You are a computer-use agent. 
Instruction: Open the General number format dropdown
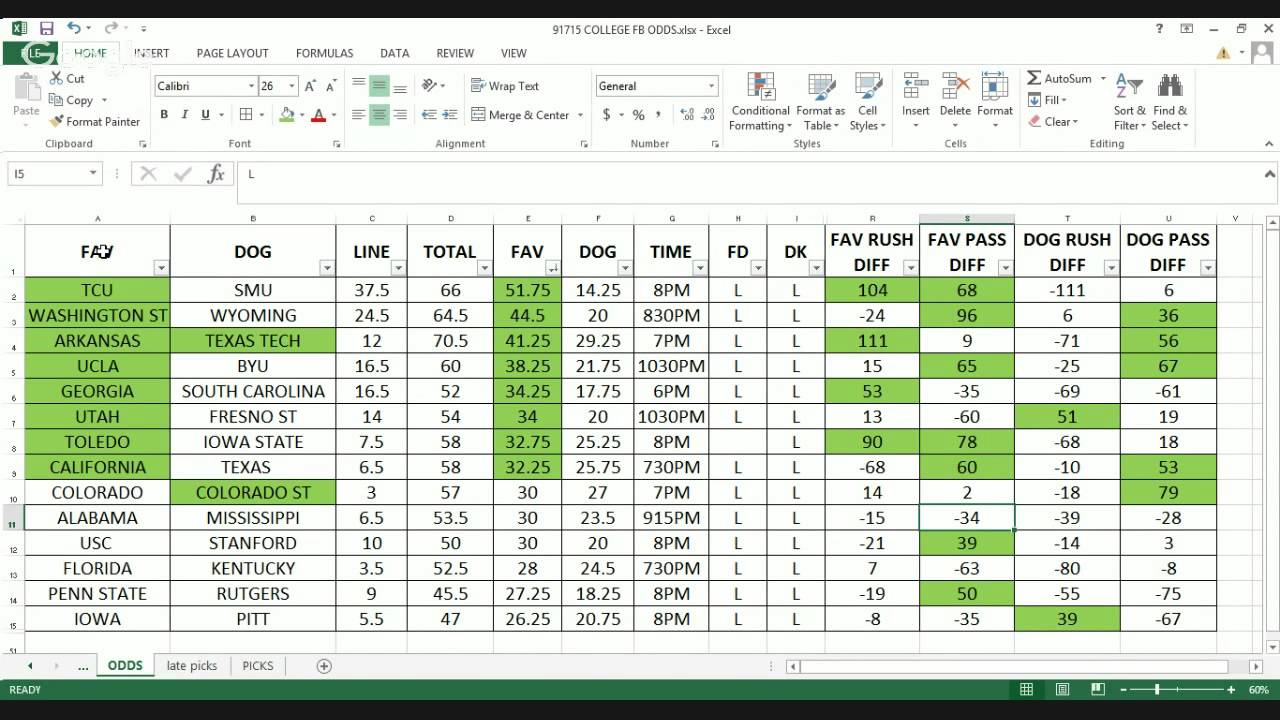[711, 86]
